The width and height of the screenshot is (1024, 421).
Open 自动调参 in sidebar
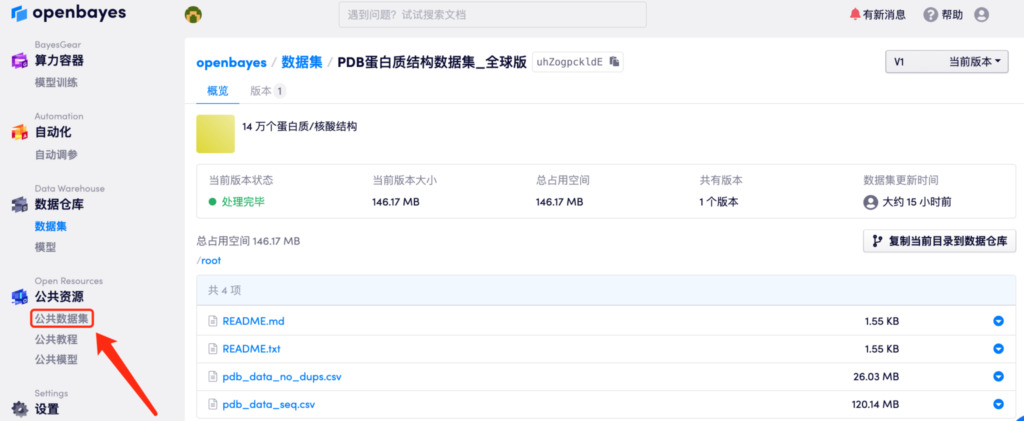56,155
